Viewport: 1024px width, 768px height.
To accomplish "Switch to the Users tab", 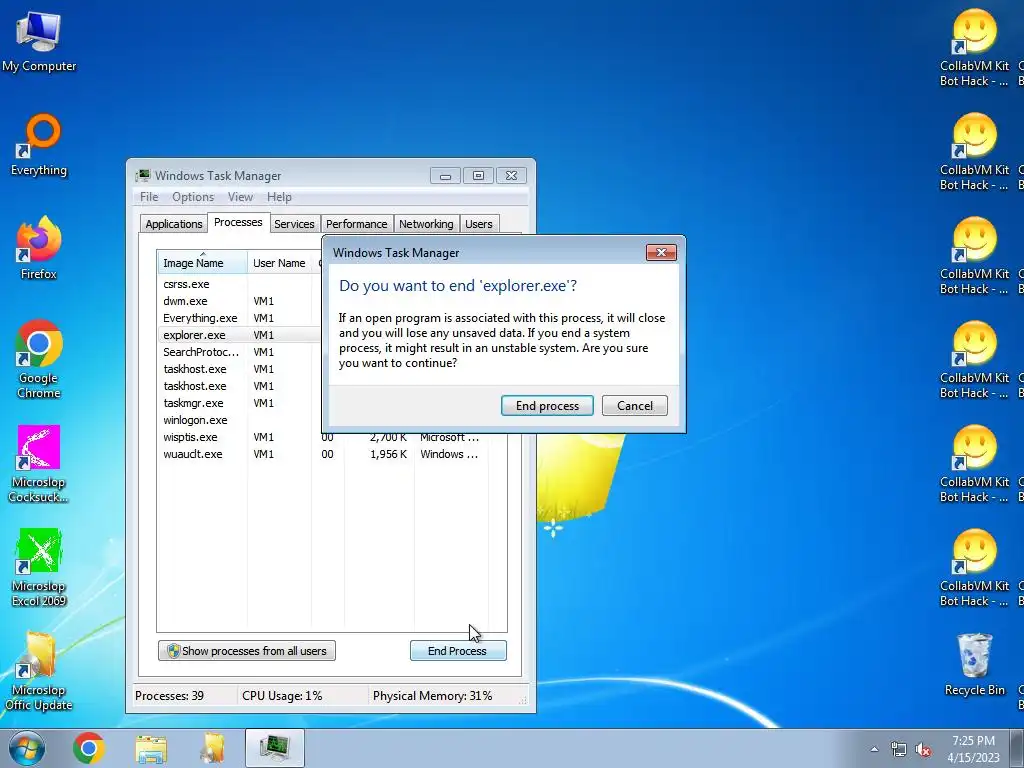I will [479, 224].
